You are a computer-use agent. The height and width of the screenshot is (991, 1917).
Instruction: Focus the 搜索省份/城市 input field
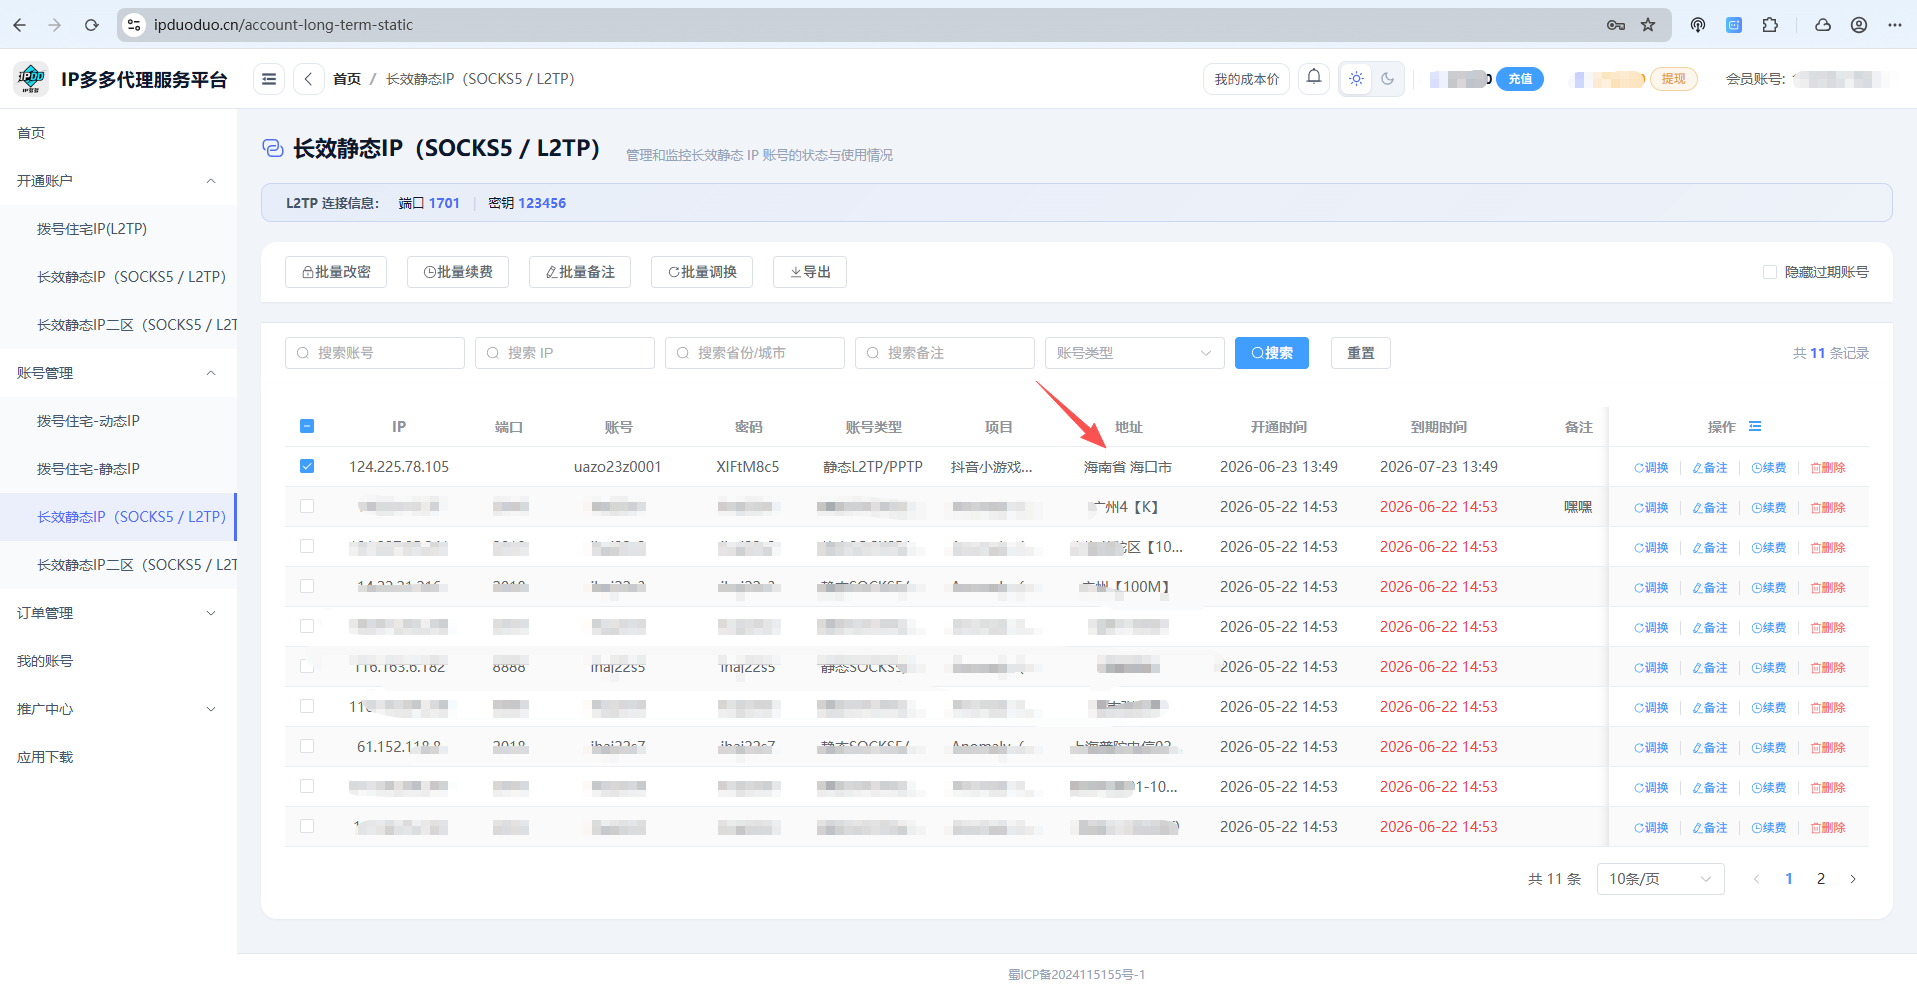755,353
